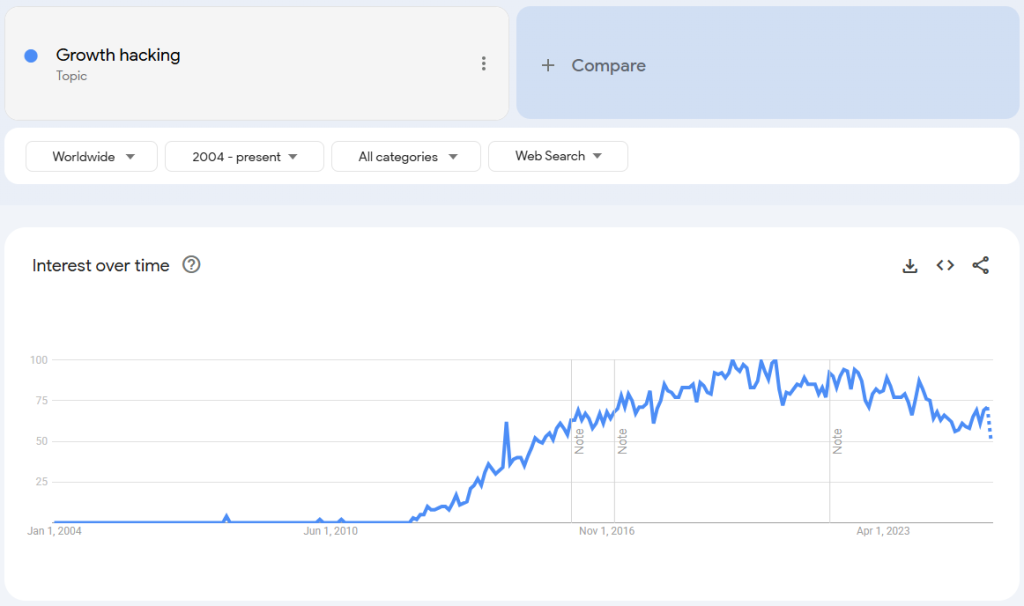Click the Interest over time heading
Screen dimensions: 1024x606
tap(101, 265)
